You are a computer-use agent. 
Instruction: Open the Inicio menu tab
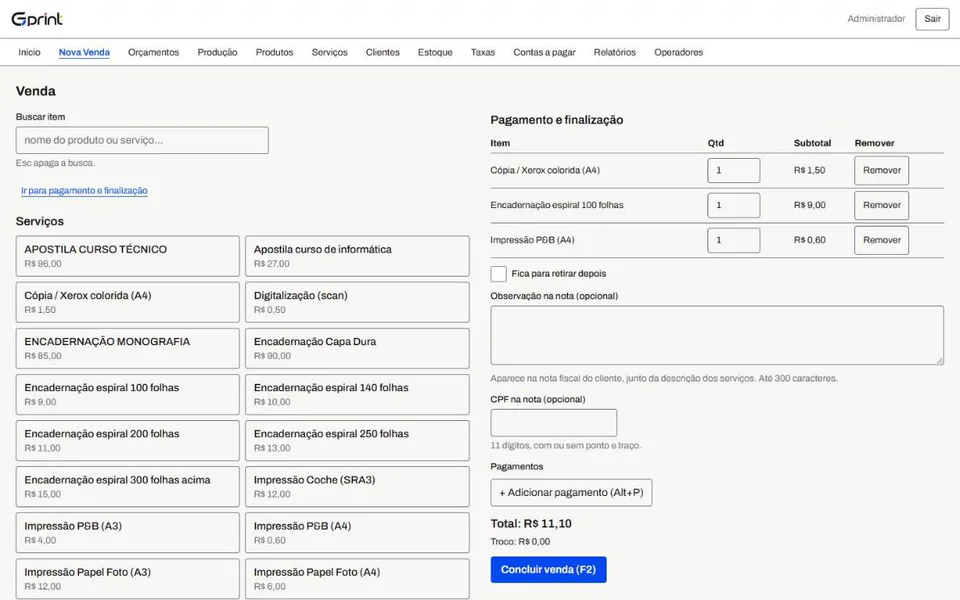pyautogui.click(x=29, y=53)
